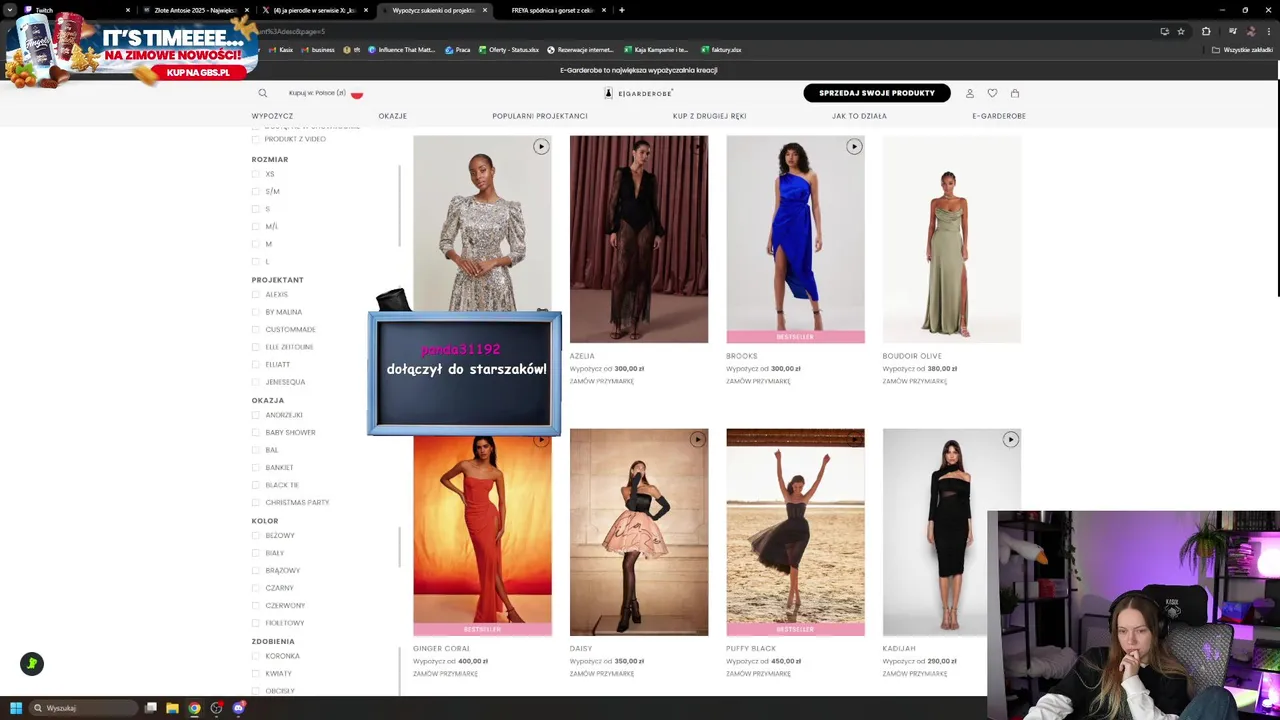This screenshot has width=1280, height=720.
Task: Open the wishlist heart icon
Action: coord(992,93)
